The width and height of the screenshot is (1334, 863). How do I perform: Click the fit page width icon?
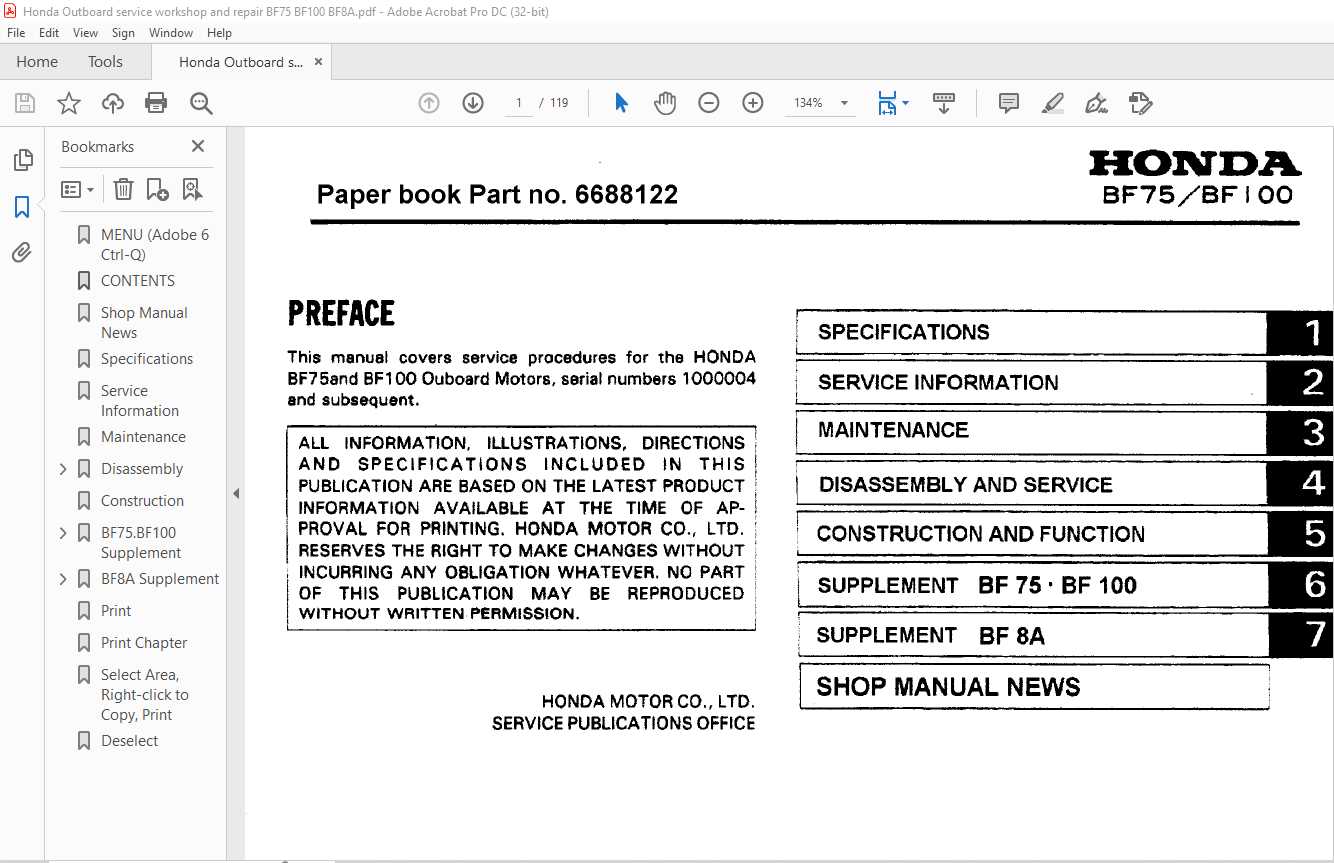pyautogui.click(x=887, y=103)
